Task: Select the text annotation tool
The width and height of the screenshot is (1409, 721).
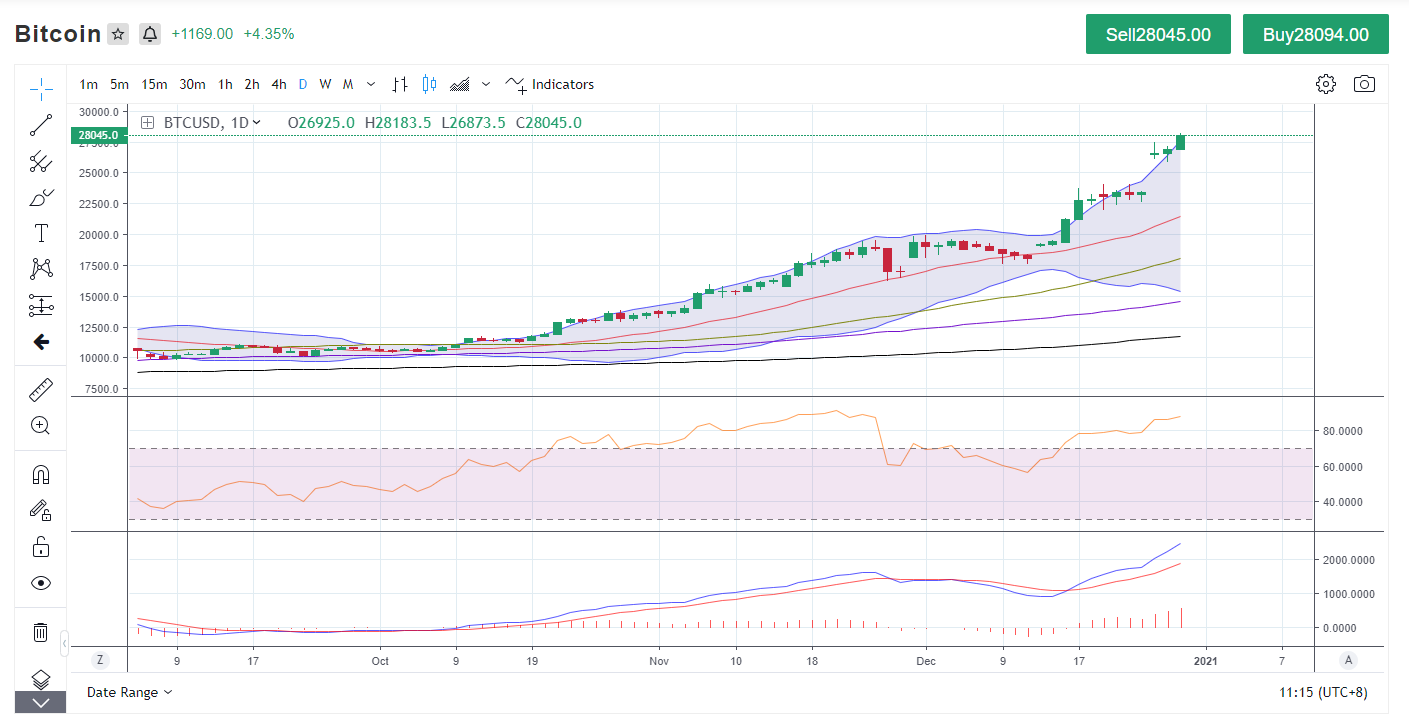Action: pyautogui.click(x=41, y=233)
